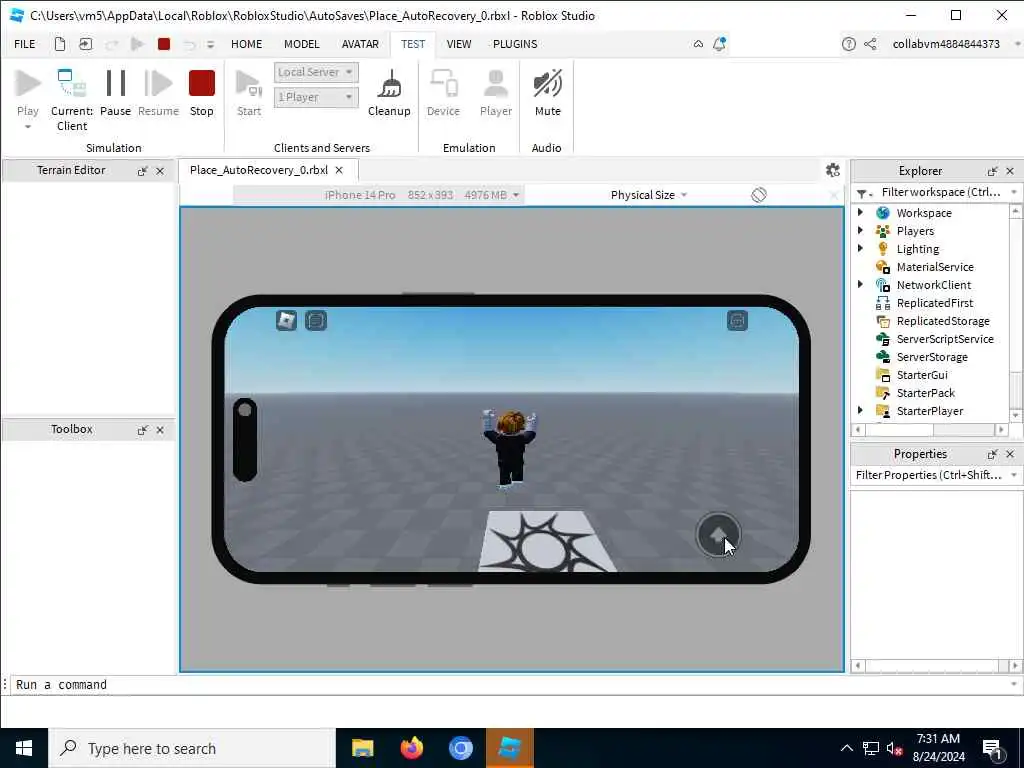
Task: Open the Filter Properties dropdown arrow
Action: [1014, 475]
